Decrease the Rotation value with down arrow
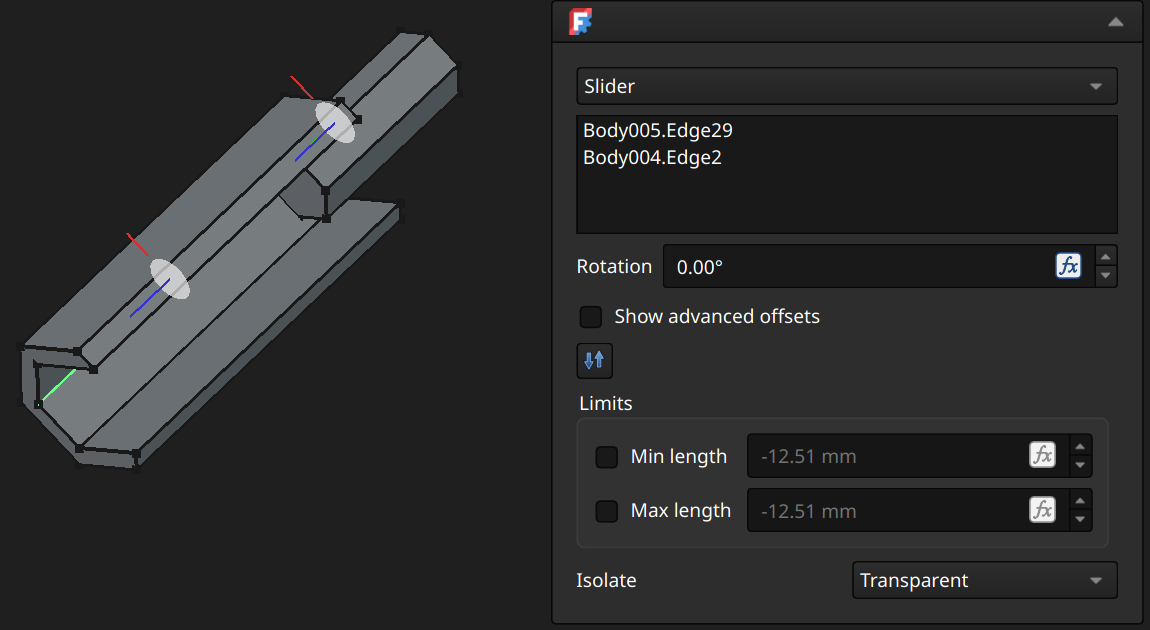Screen dimensions: 1150x630 tap(1105, 276)
